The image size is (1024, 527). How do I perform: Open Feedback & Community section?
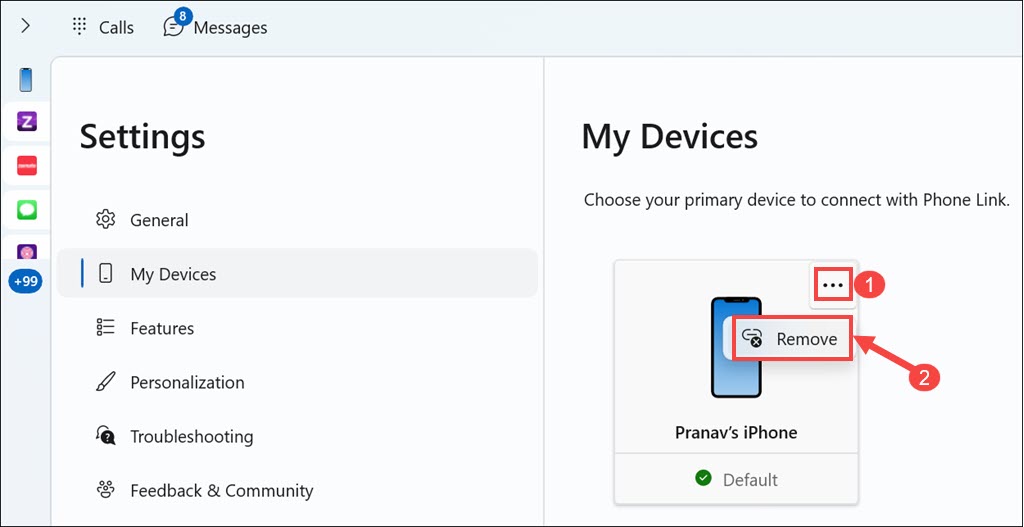221,490
